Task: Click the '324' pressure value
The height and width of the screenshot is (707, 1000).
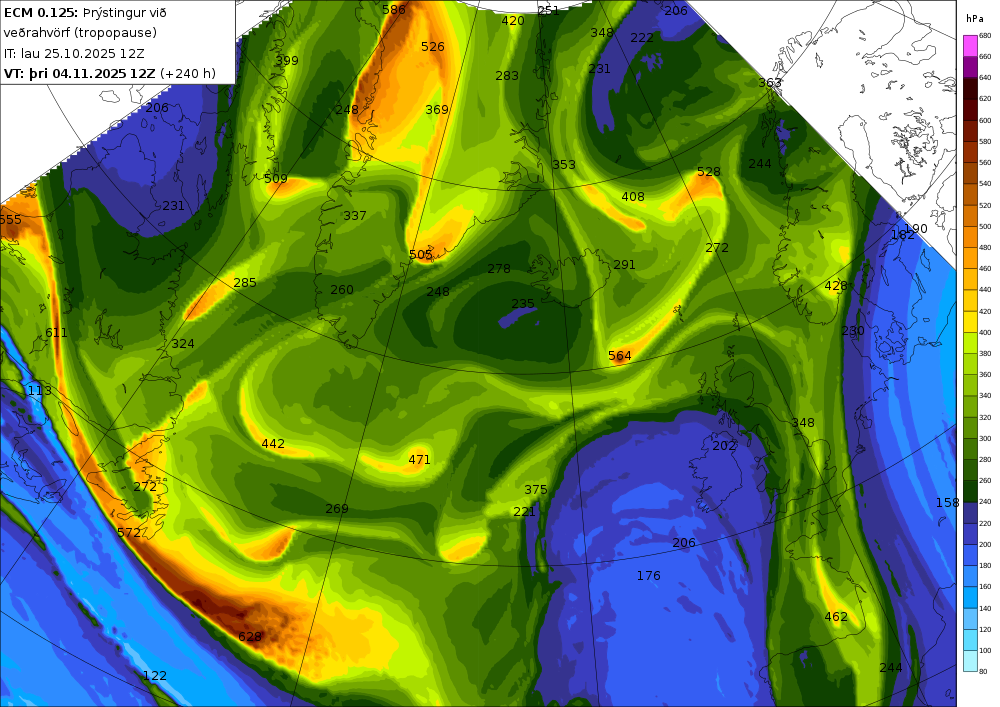Action: tap(183, 344)
